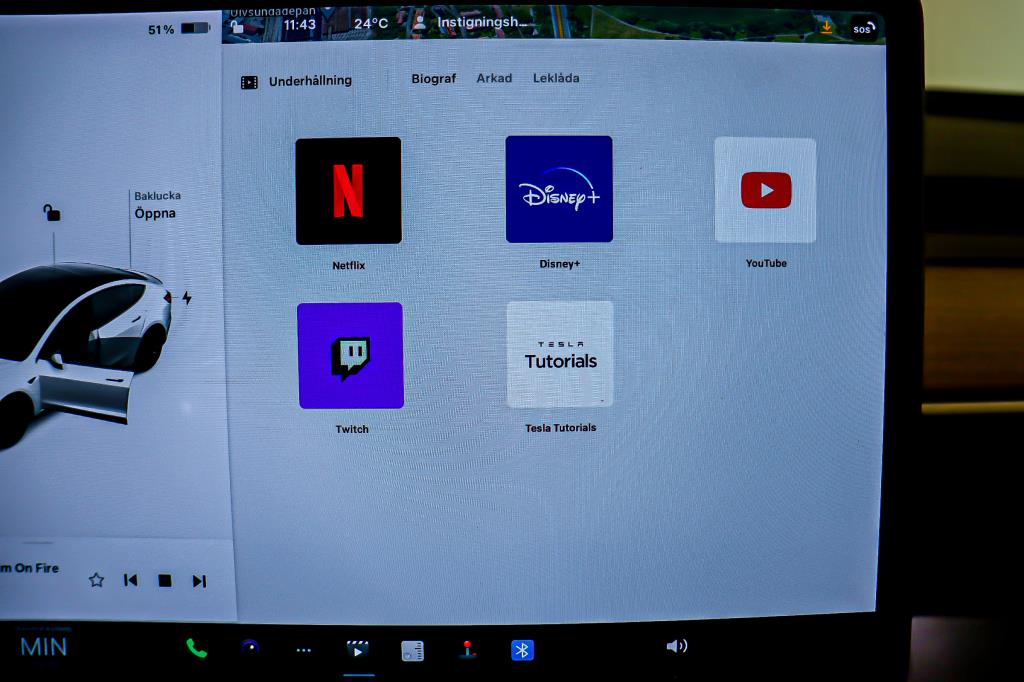Open the charge port lightning icon
This screenshot has width=1024, height=682.
pyautogui.click(x=187, y=298)
